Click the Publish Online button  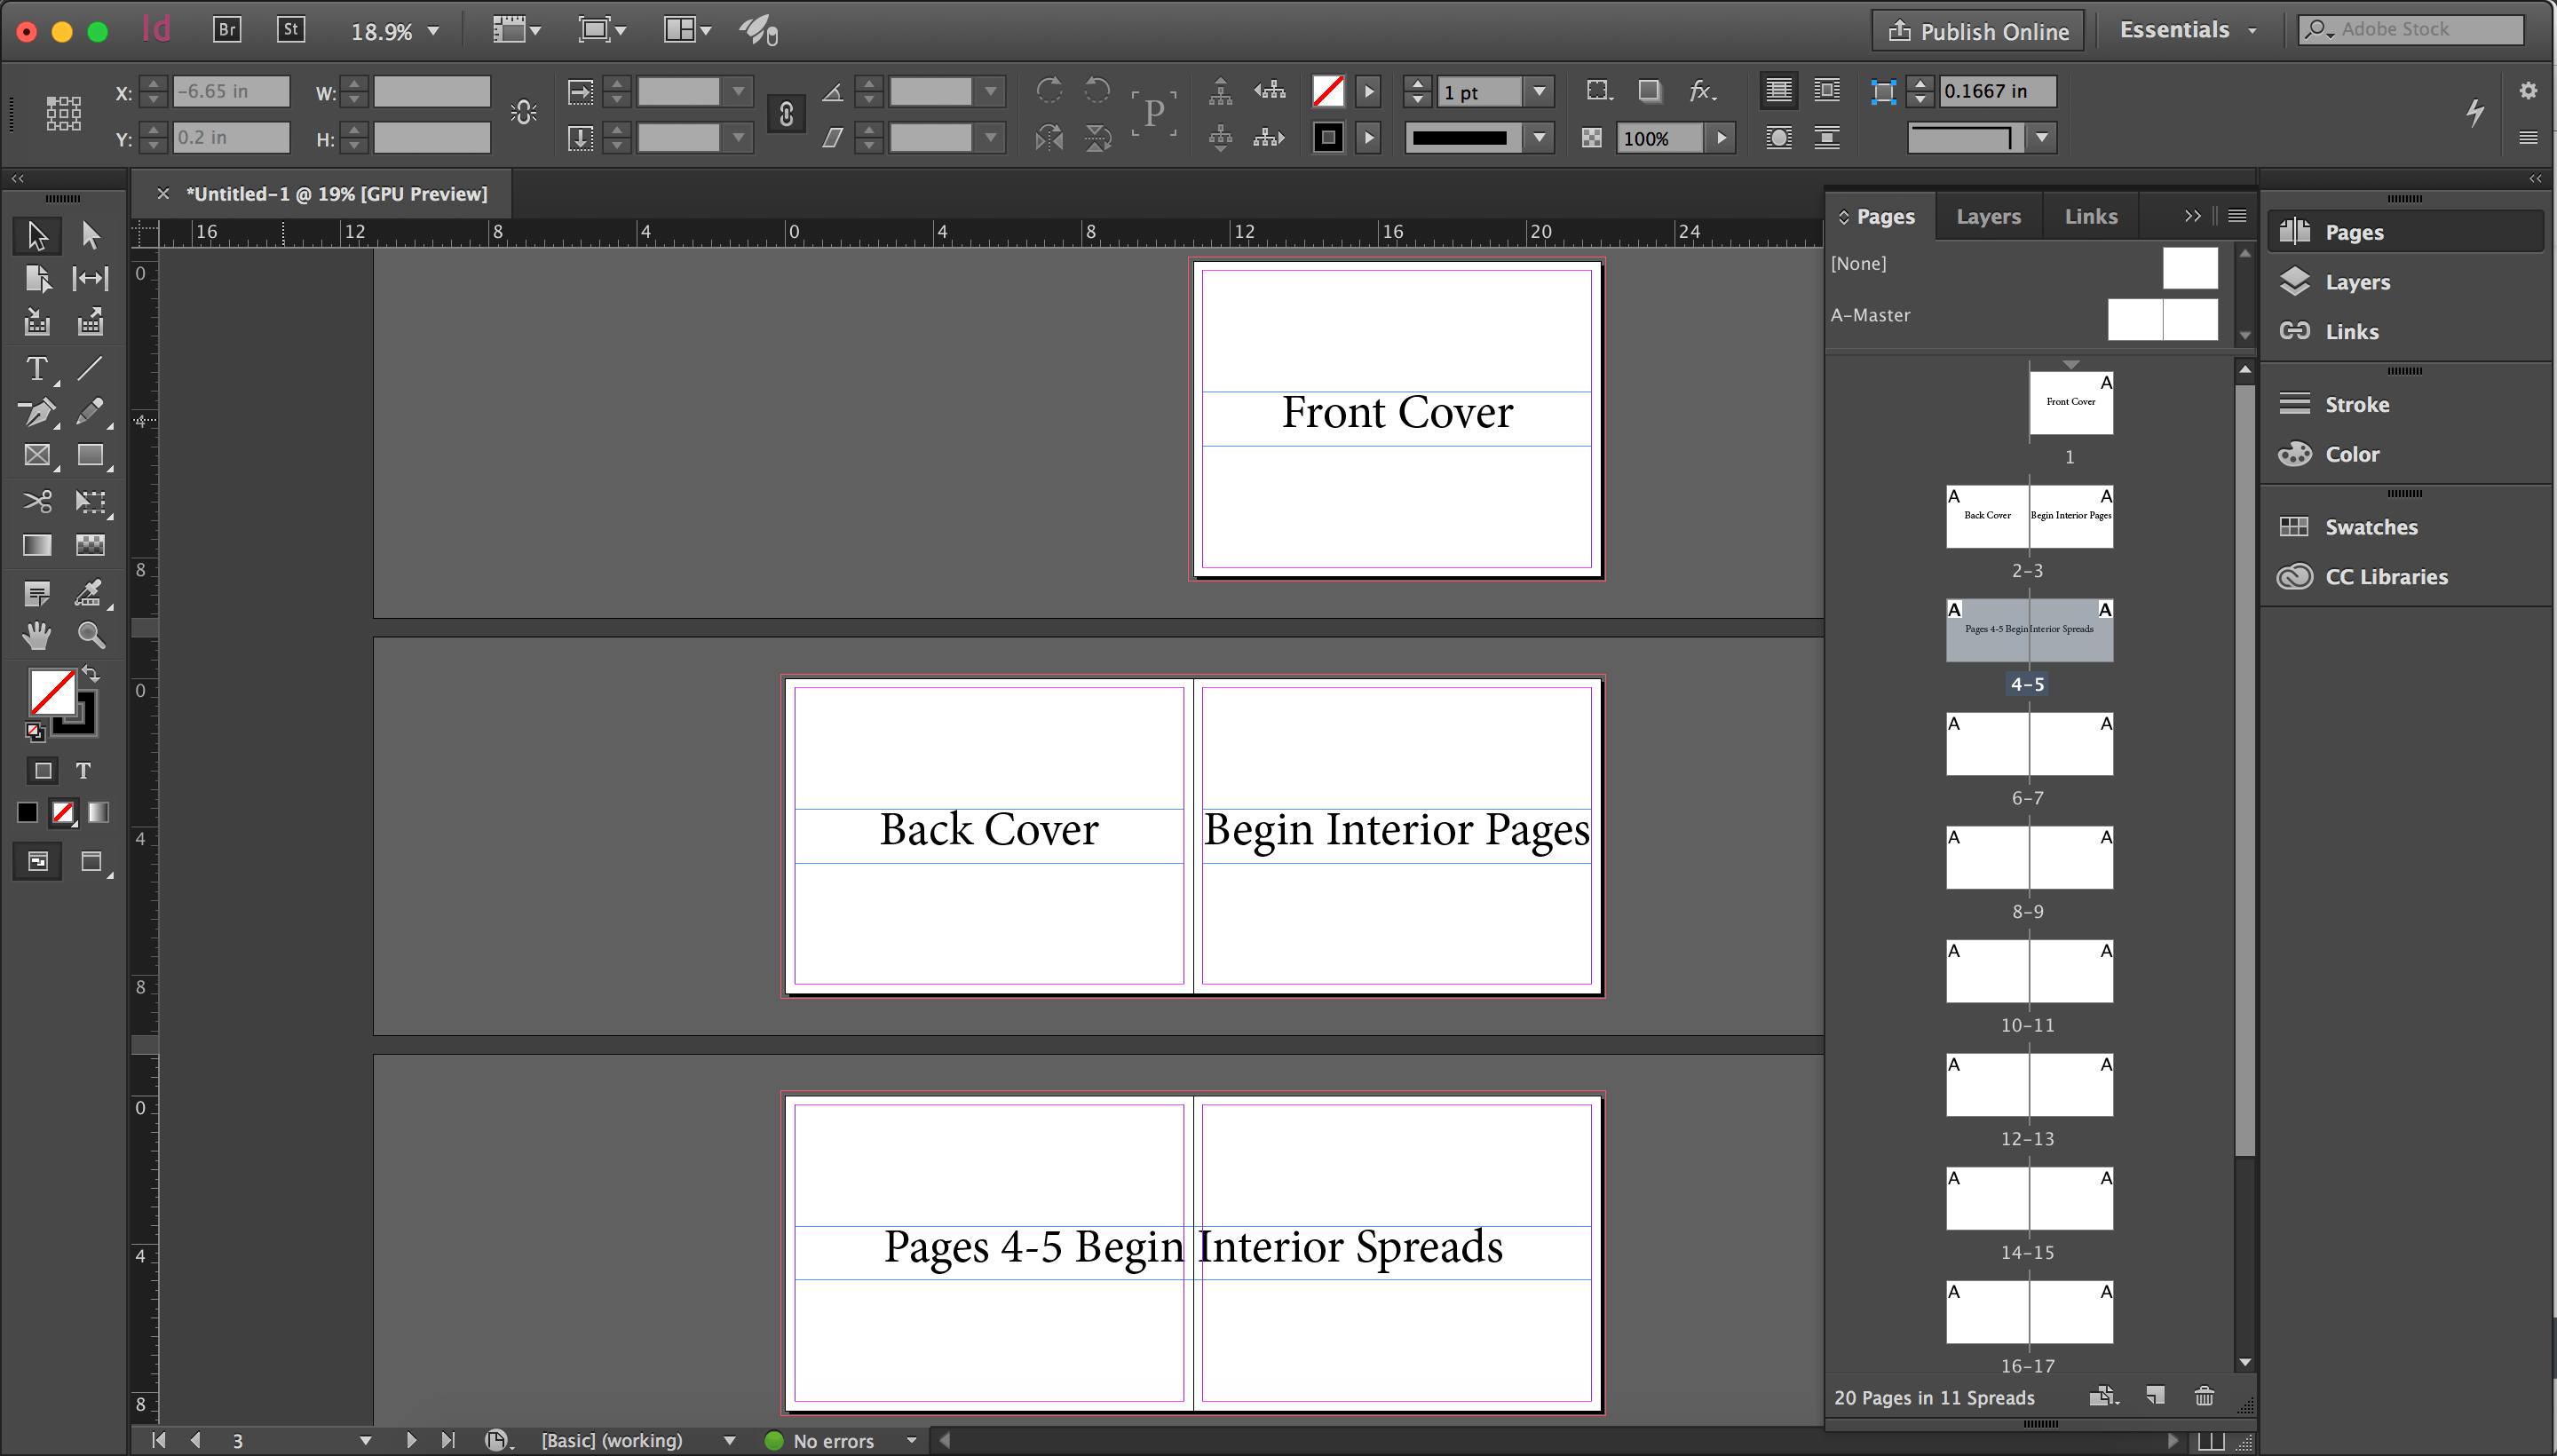[1978, 31]
